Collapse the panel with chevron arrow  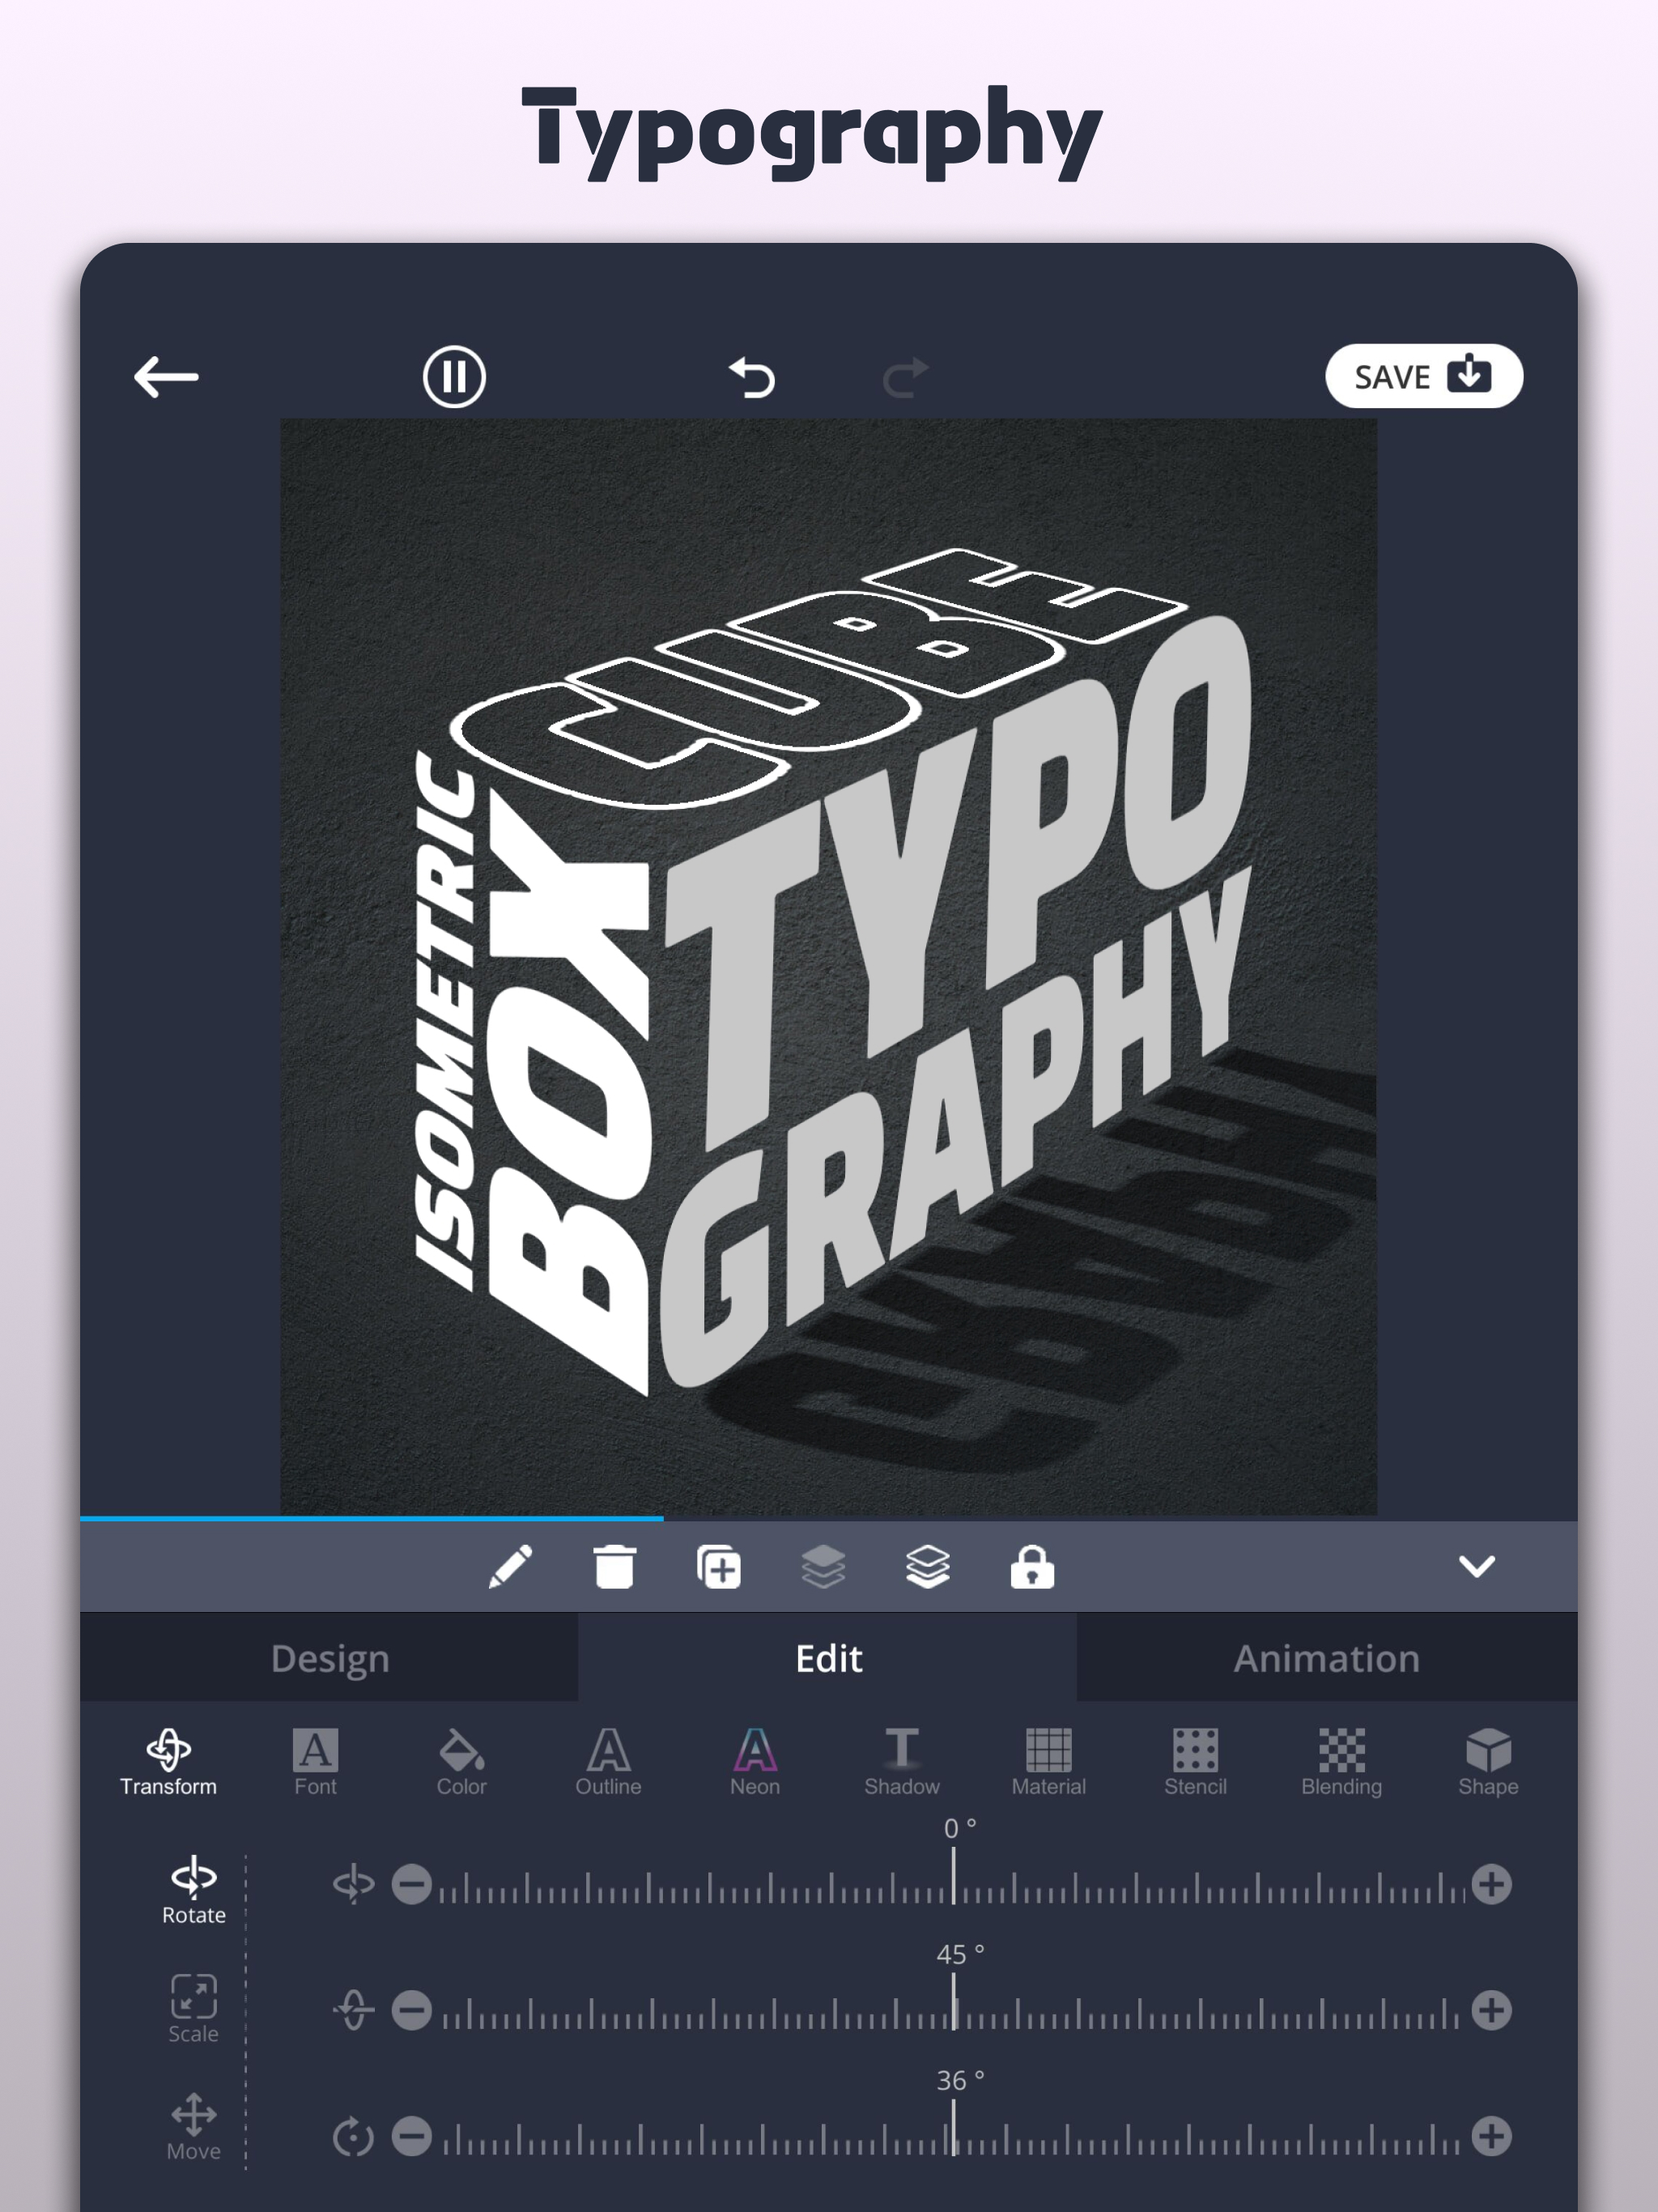pos(1476,1566)
